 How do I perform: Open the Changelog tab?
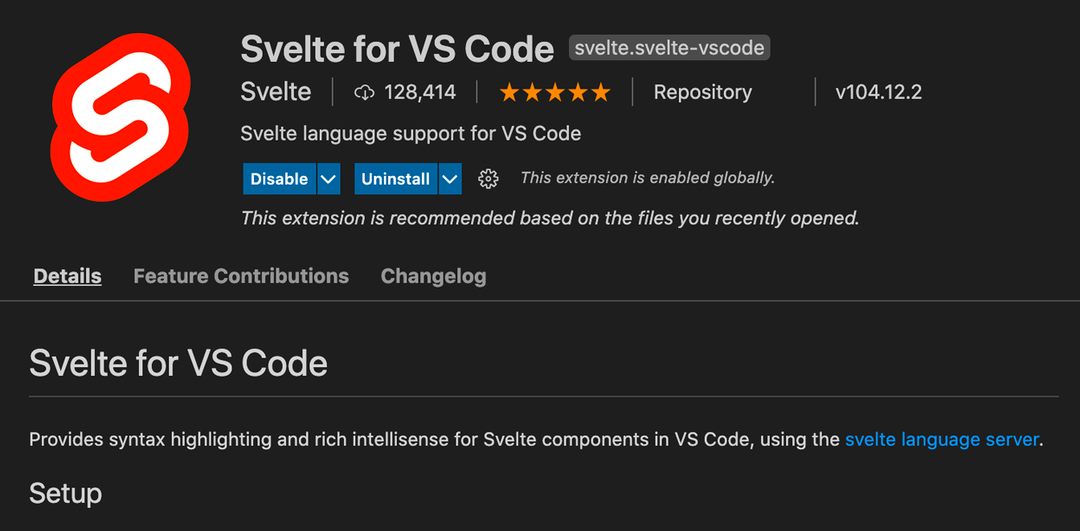tap(433, 276)
